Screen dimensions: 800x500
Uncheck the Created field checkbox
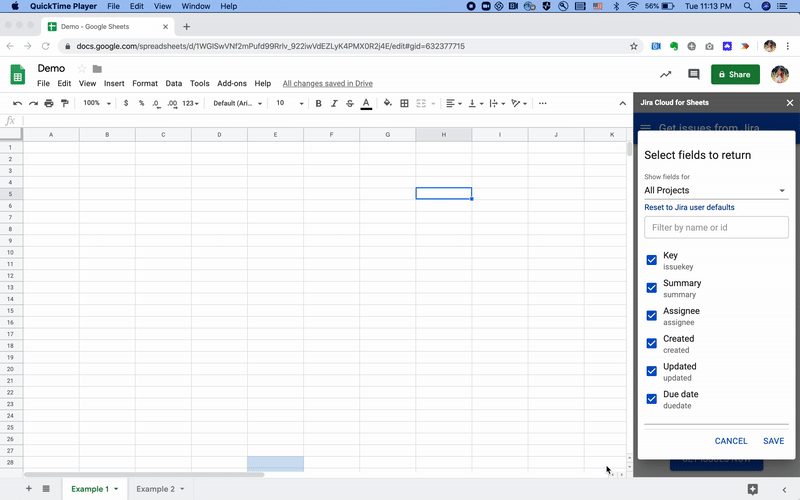tap(652, 343)
